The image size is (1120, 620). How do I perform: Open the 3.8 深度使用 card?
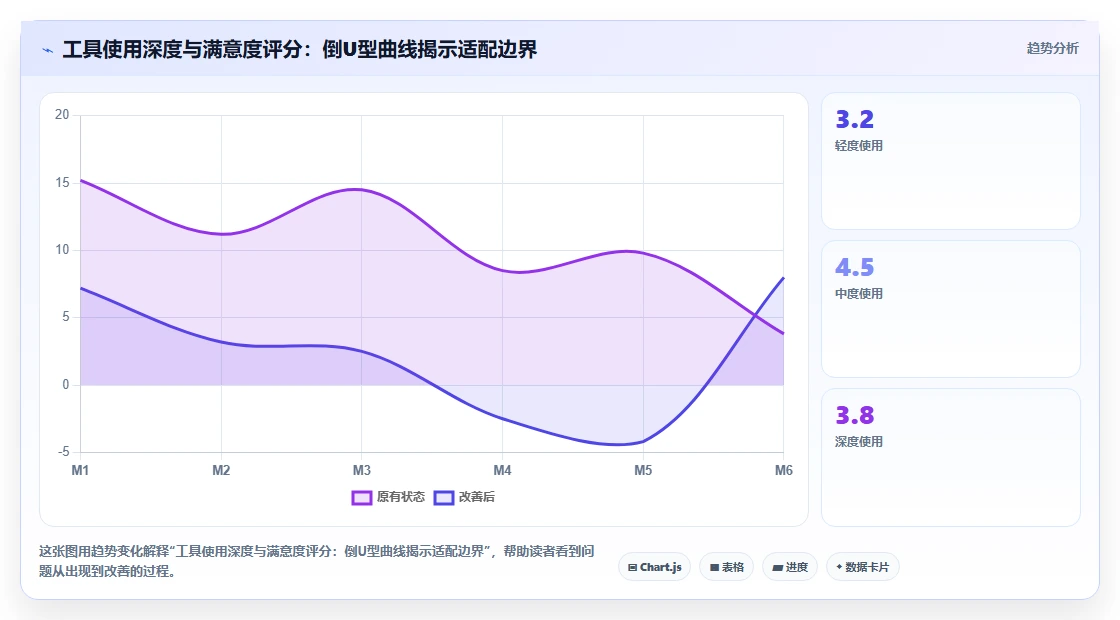coord(951,457)
